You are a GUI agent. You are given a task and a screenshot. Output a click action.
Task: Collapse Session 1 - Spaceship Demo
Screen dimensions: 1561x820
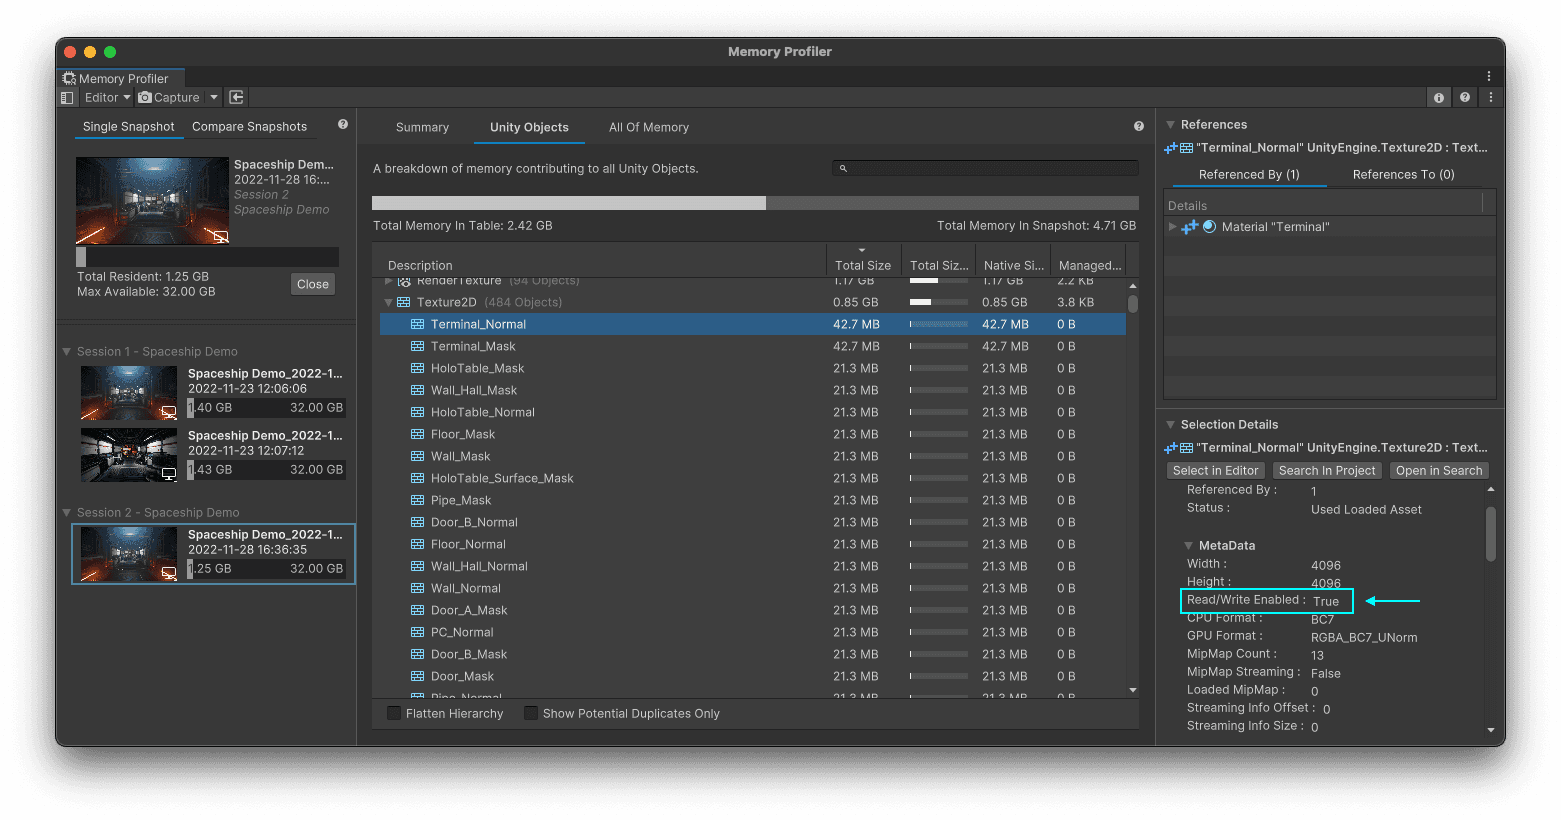click(67, 352)
